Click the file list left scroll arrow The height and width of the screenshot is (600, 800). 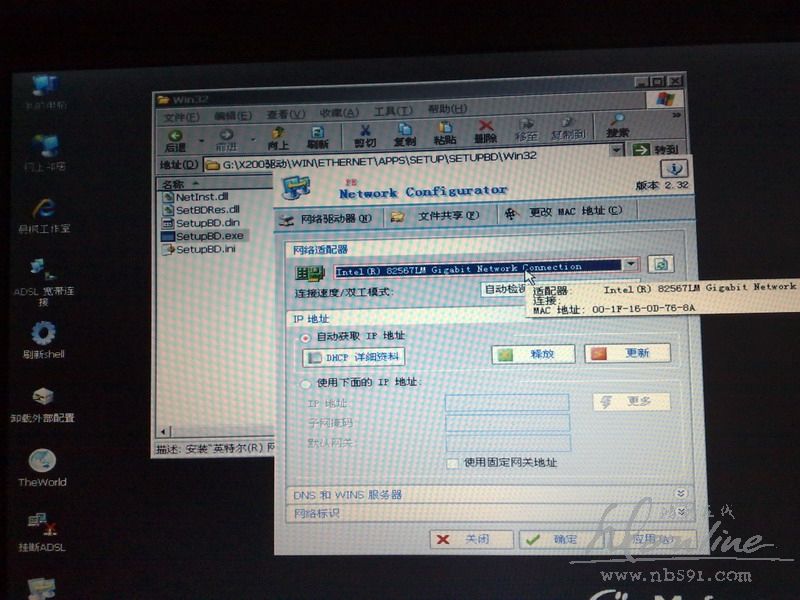tap(163, 432)
